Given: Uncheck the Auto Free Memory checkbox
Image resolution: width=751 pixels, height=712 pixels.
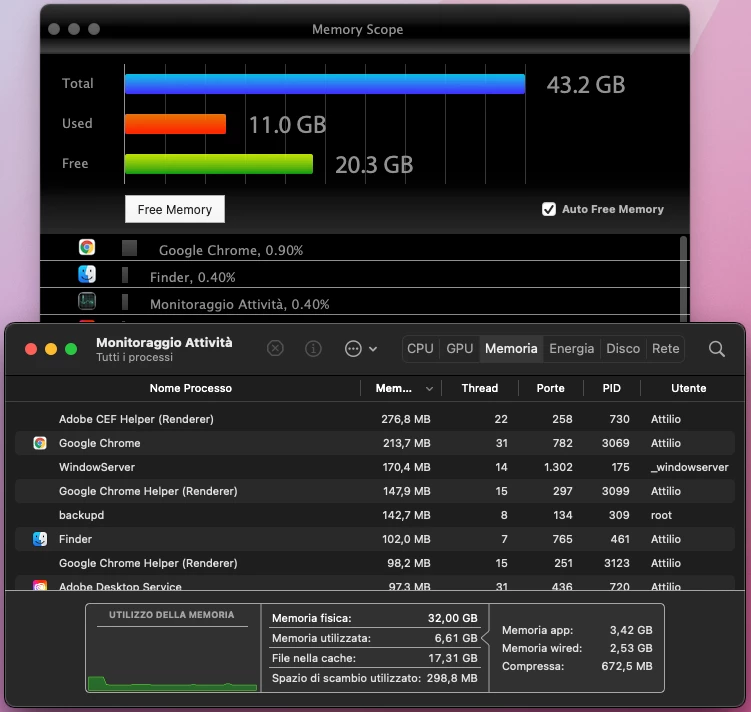Looking at the screenshot, I should tap(549, 209).
